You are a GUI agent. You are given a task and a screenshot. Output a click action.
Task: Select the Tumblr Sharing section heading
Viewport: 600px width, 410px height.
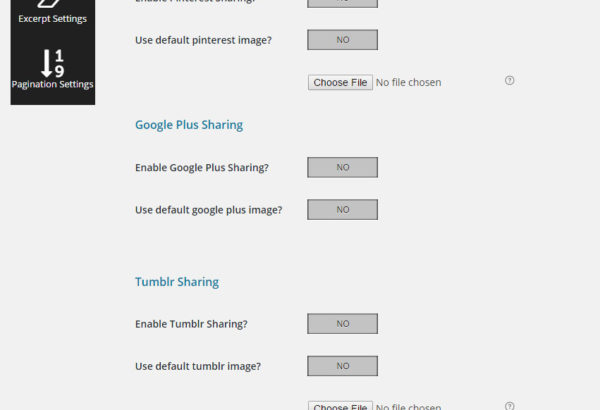point(177,282)
